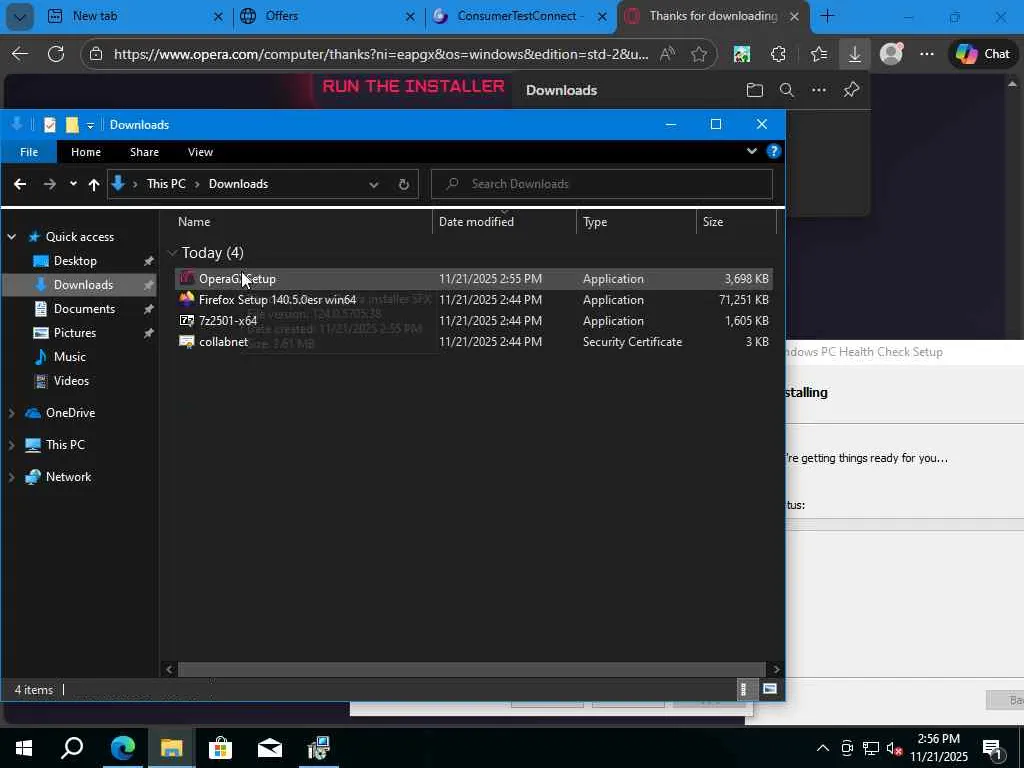Open Music in Quick access
Image resolution: width=1024 pixels, height=768 pixels.
coord(70,357)
